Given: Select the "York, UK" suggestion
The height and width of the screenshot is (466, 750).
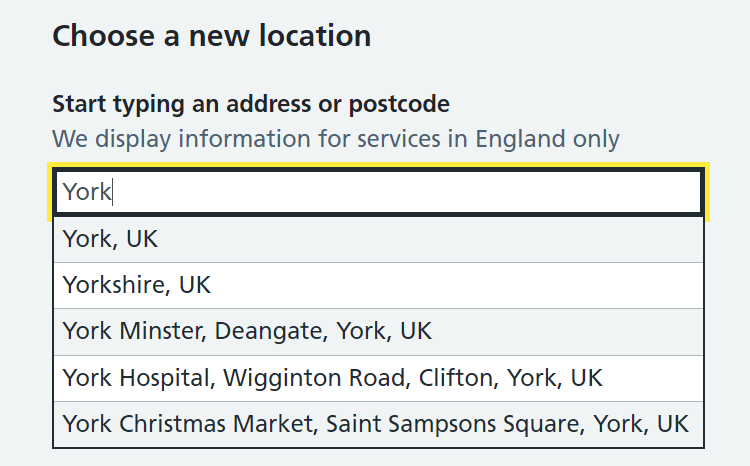Looking at the screenshot, I should pyautogui.click(x=110, y=239).
